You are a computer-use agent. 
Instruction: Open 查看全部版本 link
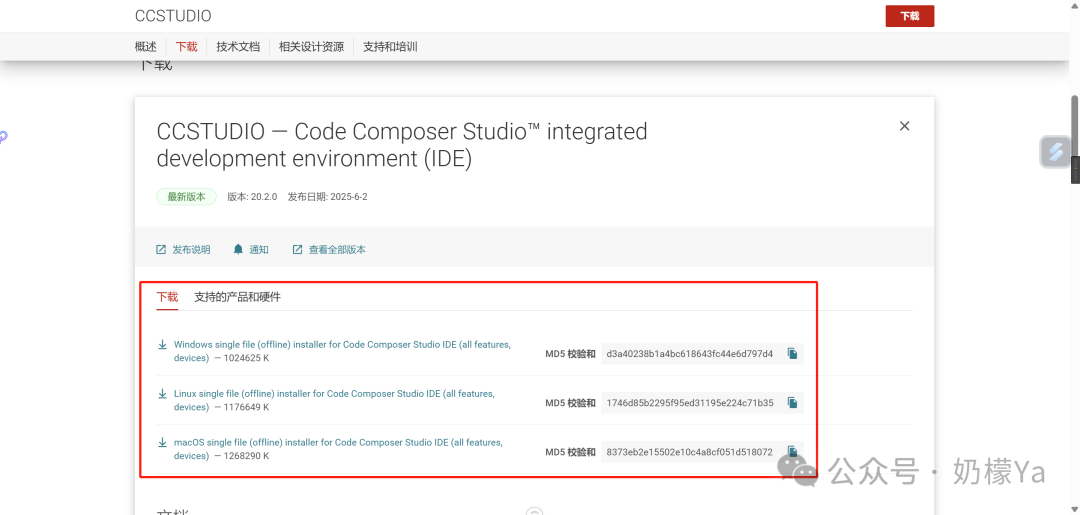(337, 250)
